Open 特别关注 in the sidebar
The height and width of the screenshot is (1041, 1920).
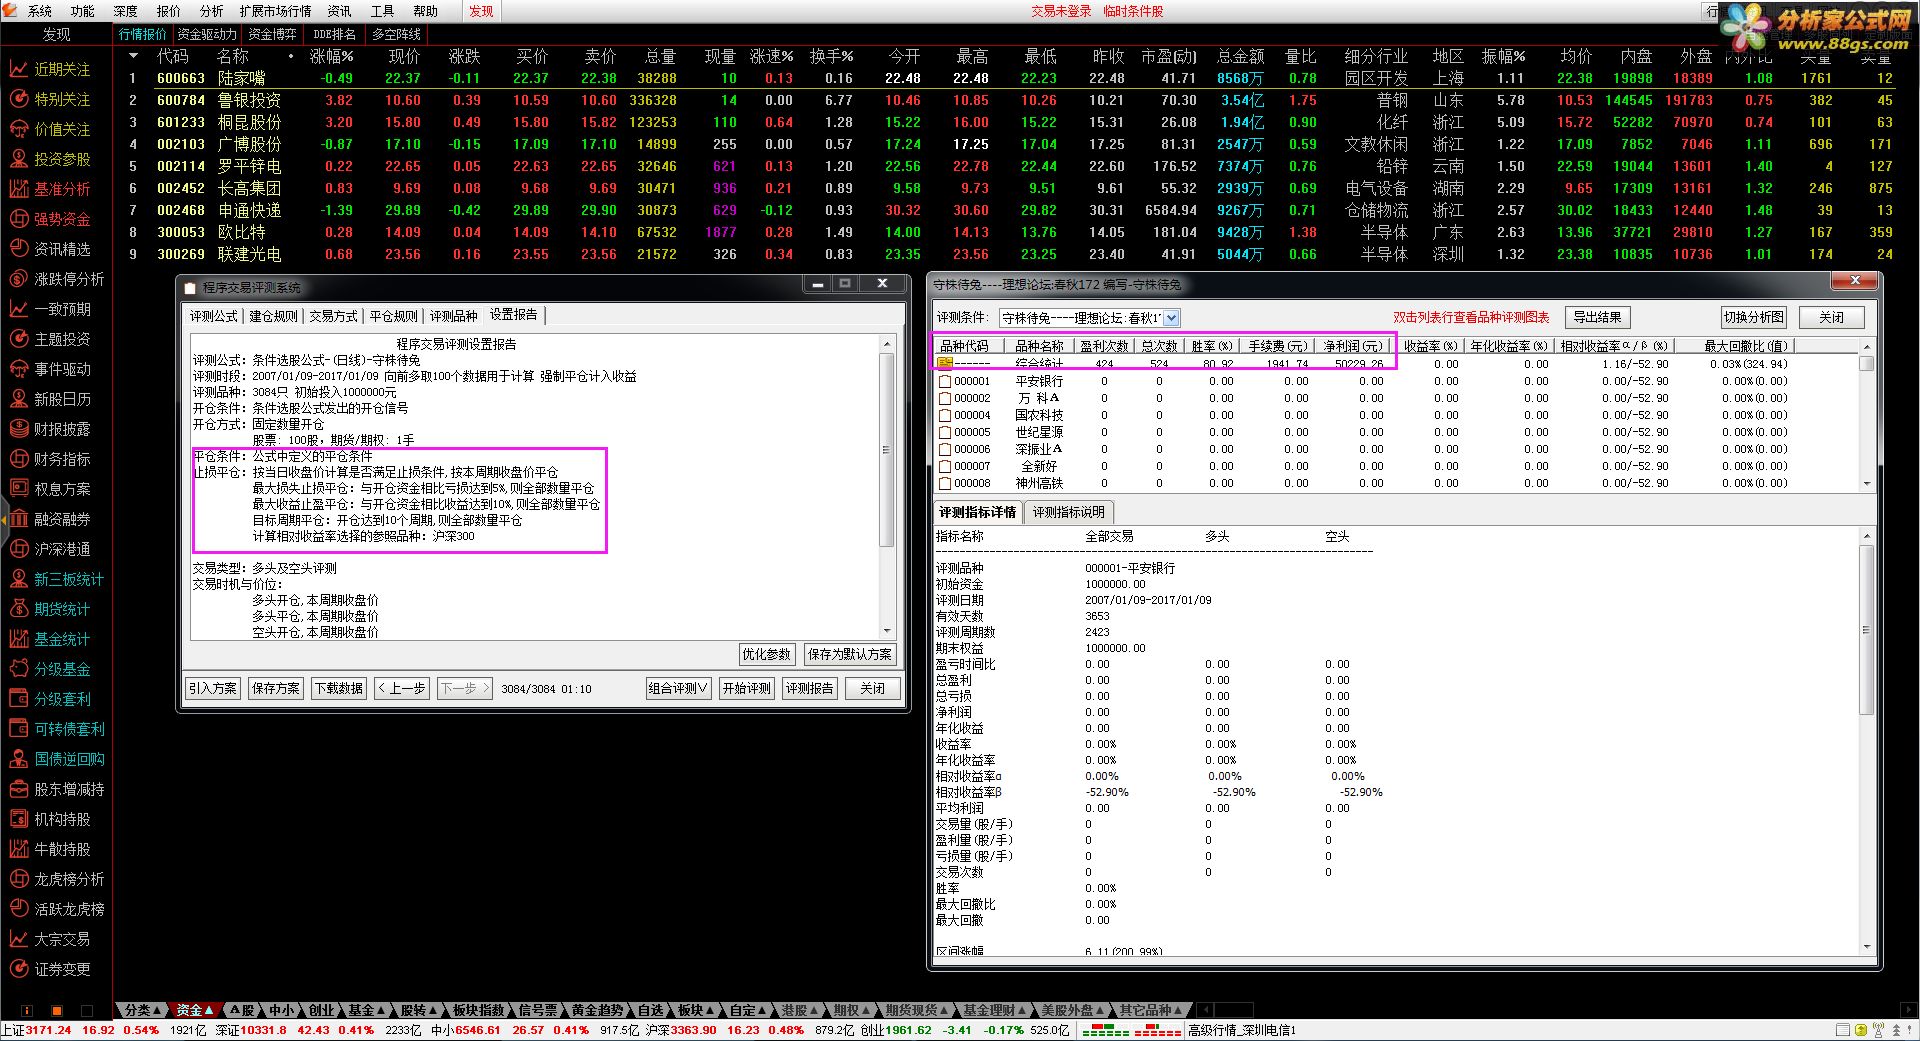coord(50,99)
